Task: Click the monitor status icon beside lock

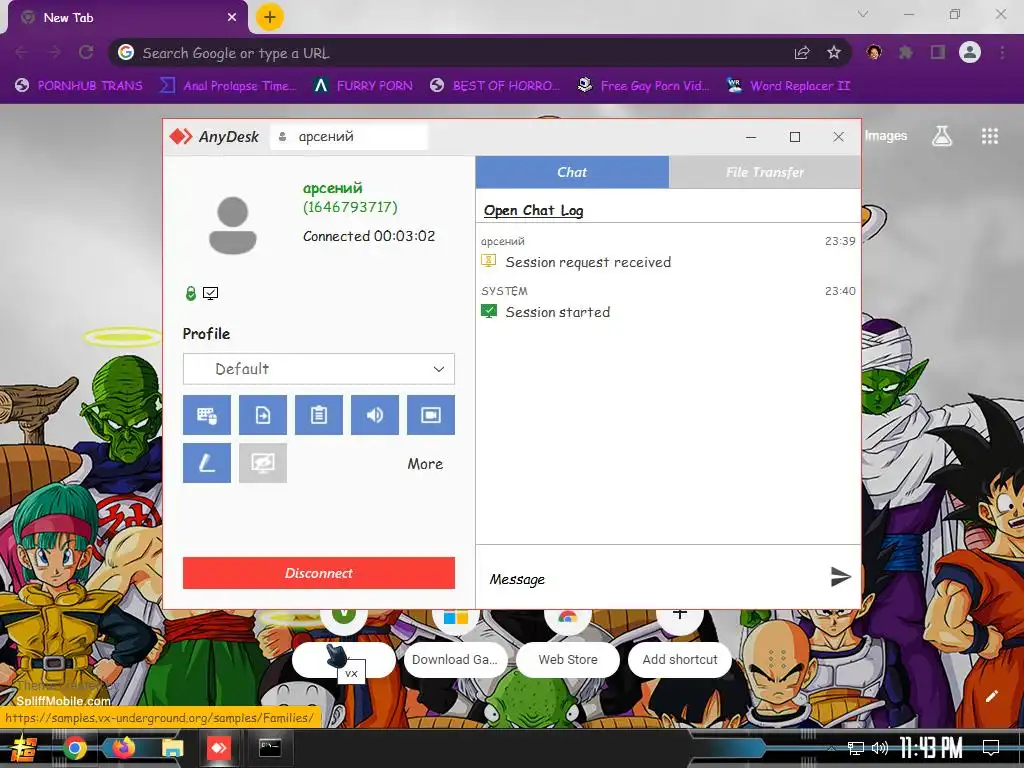Action: click(210, 293)
